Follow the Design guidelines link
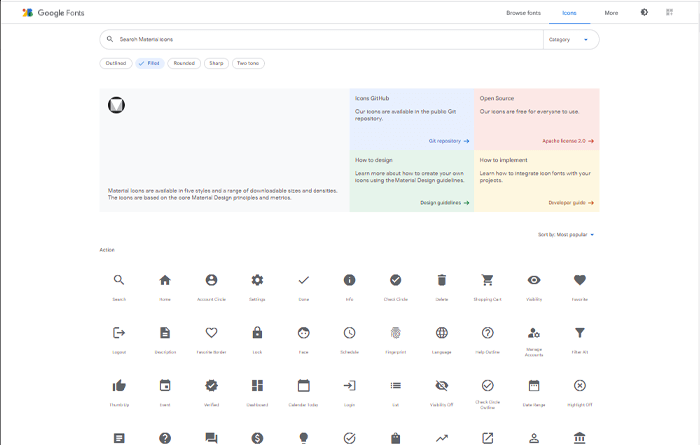The image size is (700, 445). click(x=445, y=203)
